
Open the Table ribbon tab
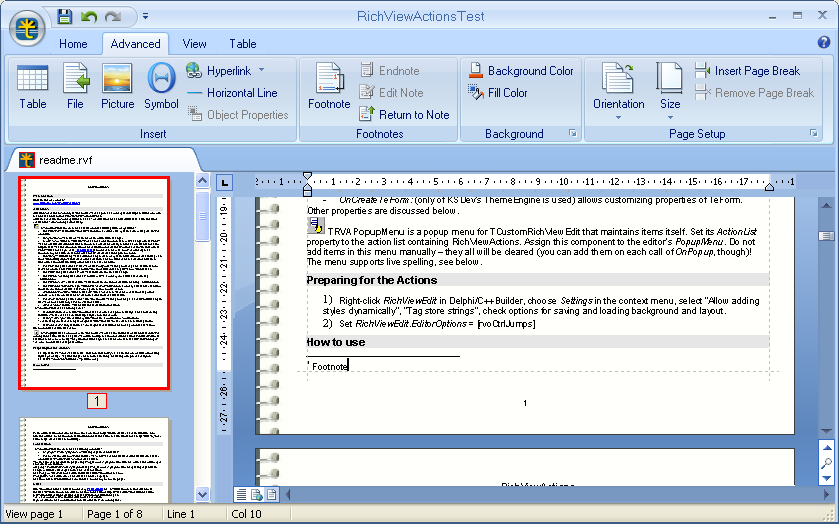[x=243, y=44]
